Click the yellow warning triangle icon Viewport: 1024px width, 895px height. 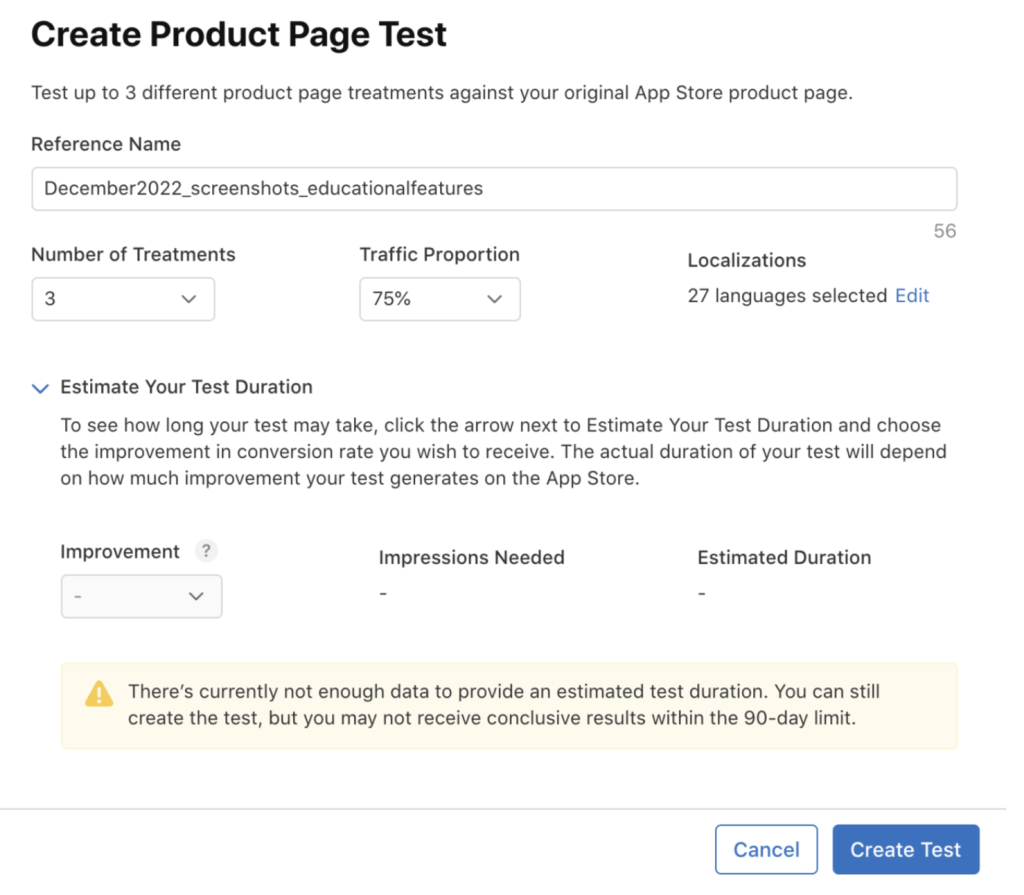[x=99, y=694]
